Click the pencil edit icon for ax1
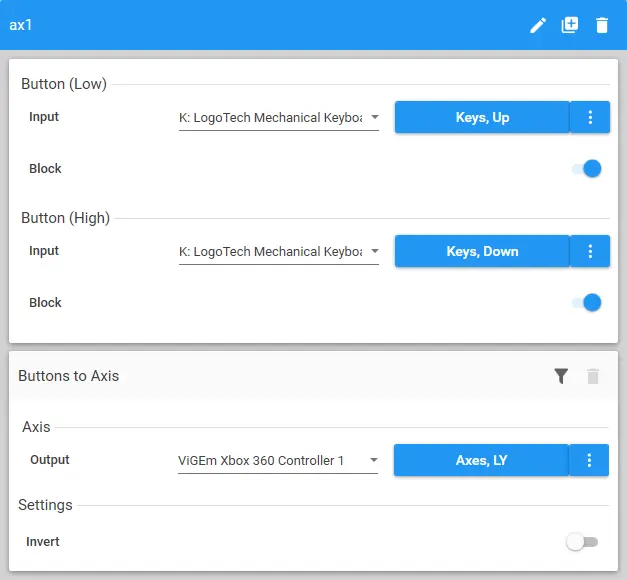Image resolution: width=627 pixels, height=580 pixels. click(x=538, y=25)
